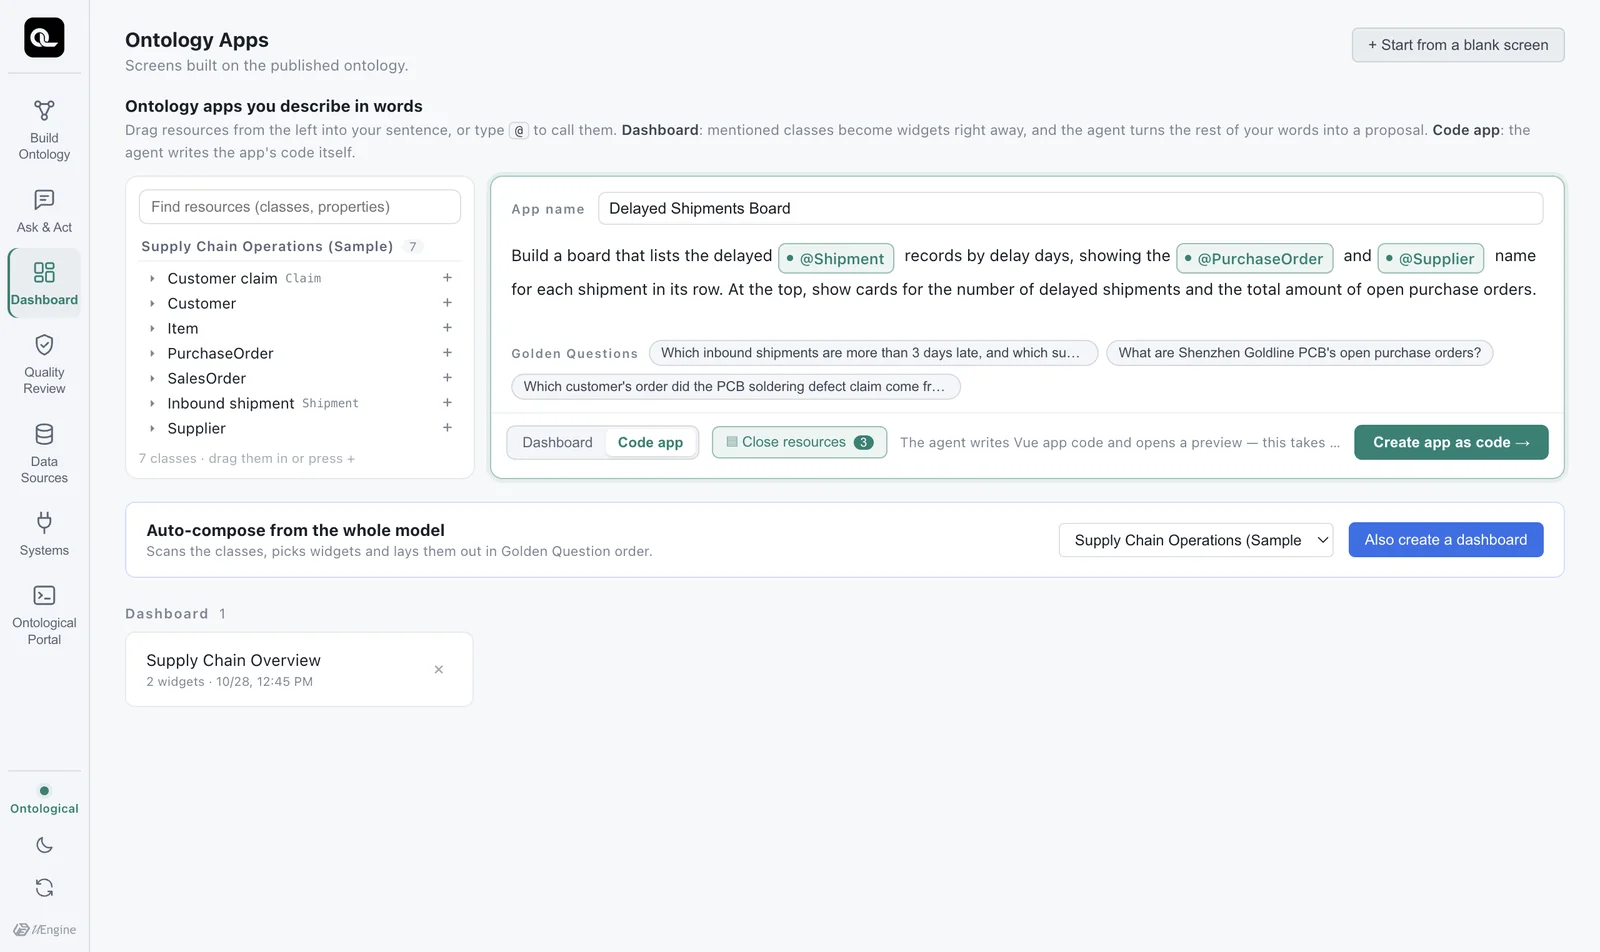Add Item class using its plus icon
The height and width of the screenshot is (952, 1600).
coord(447,328)
